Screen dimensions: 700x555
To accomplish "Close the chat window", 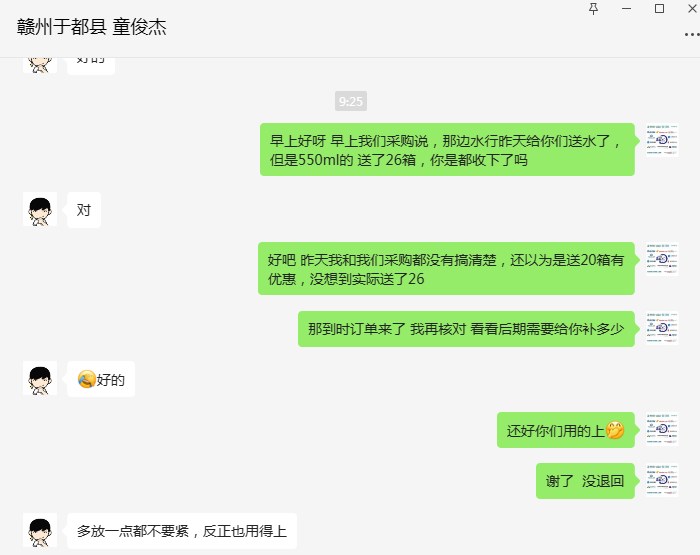I will pyautogui.click(x=692, y=8).
